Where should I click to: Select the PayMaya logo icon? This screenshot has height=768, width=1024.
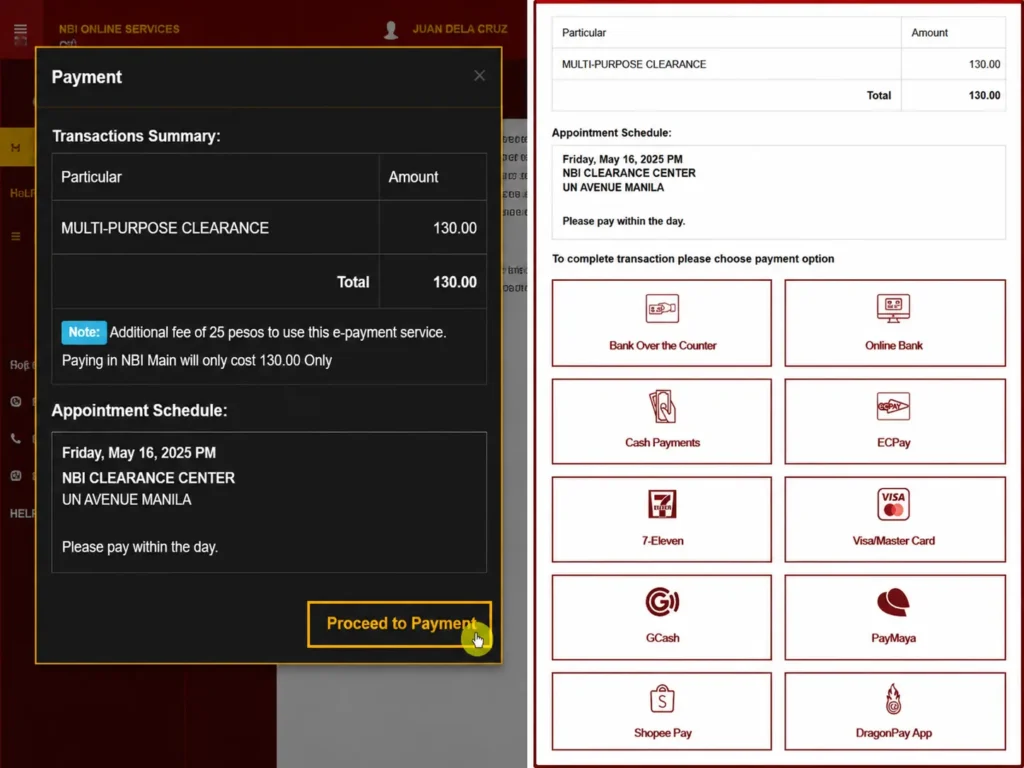(x=893, y=601)
